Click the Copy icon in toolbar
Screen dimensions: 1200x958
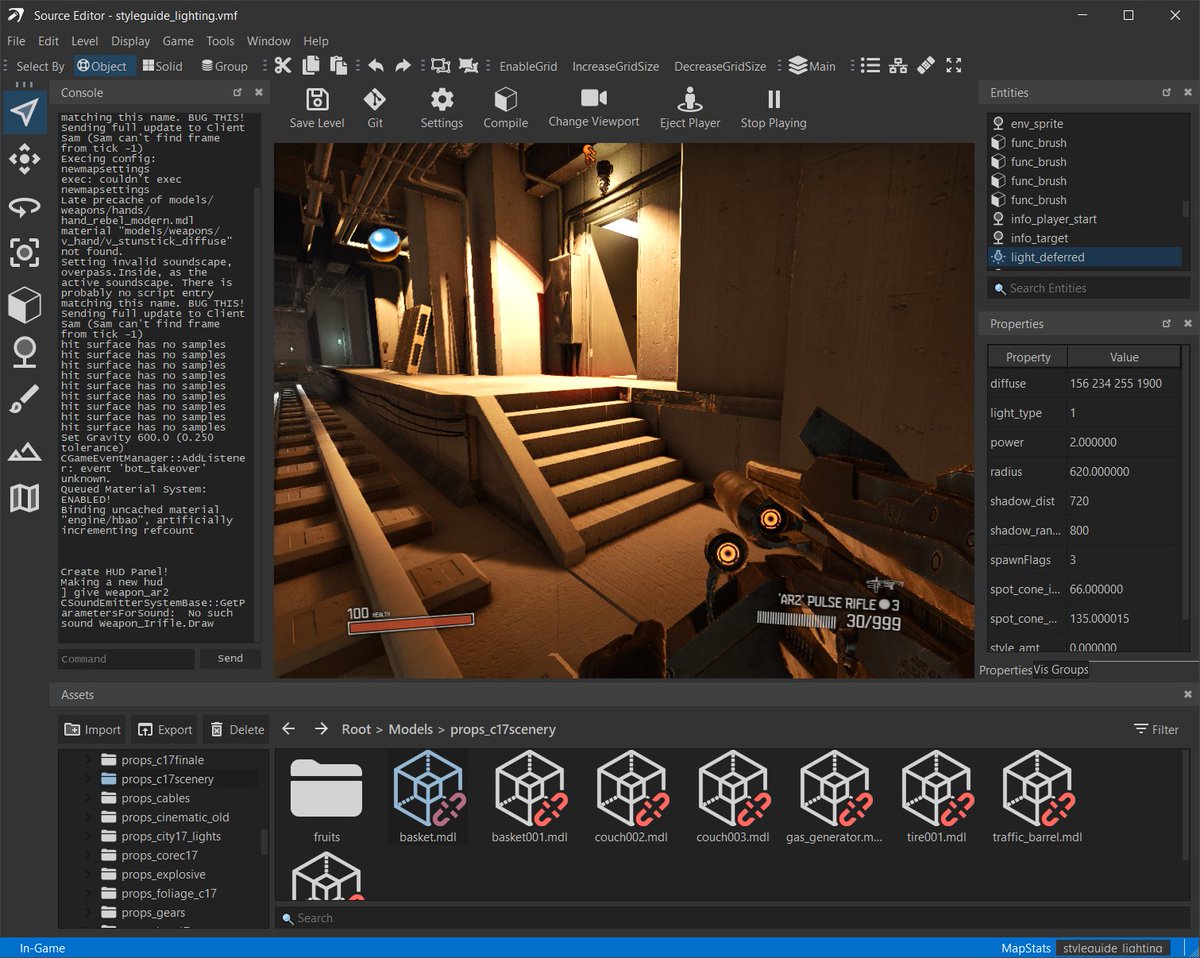311,66
